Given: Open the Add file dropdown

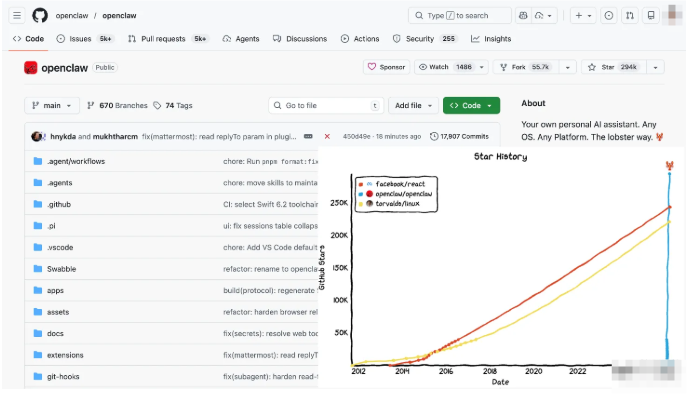Looking at the screenshot, I should coord(413,105).
